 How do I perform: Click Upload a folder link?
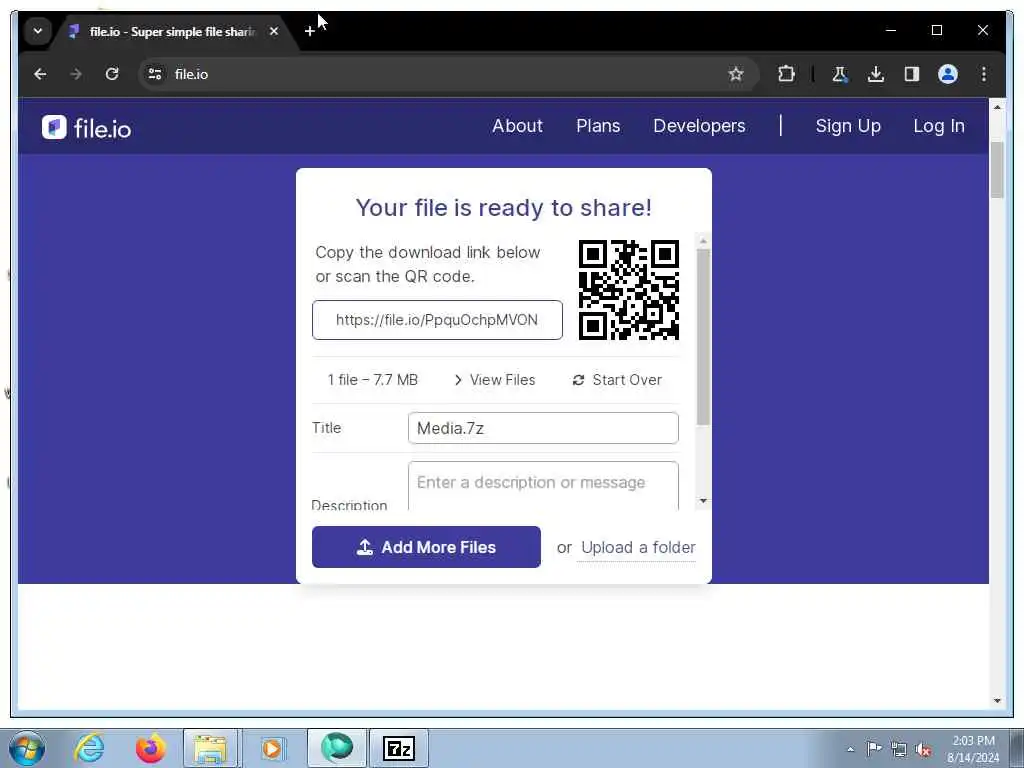(x=638, y=548)
